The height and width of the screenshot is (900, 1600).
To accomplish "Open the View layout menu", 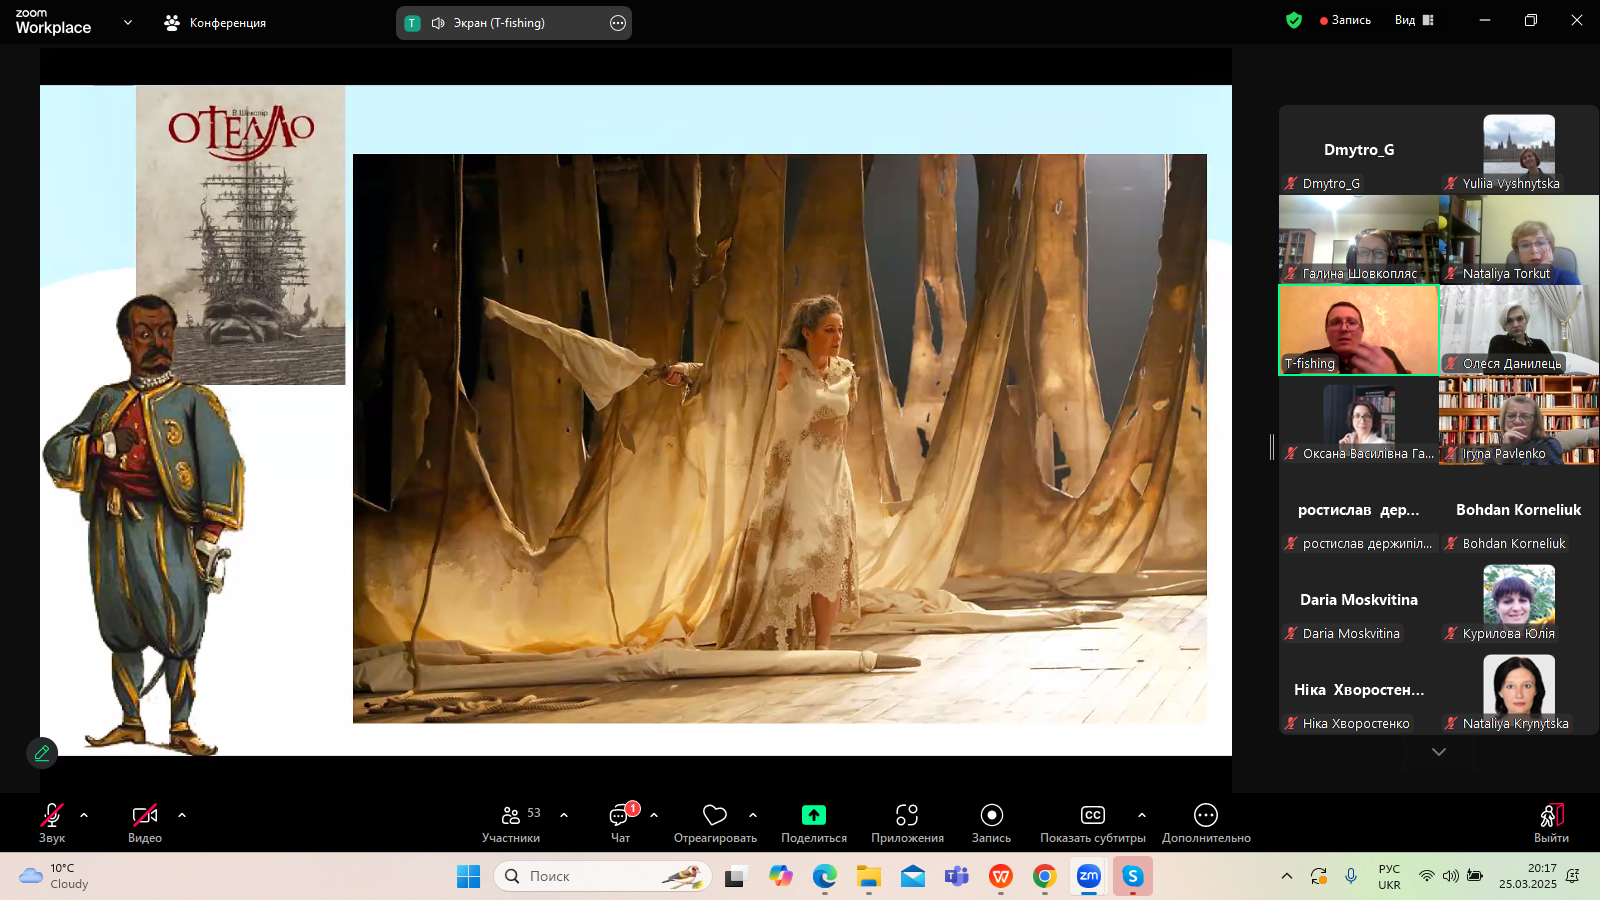I will pyautogui.click(x=1414, y=20).
